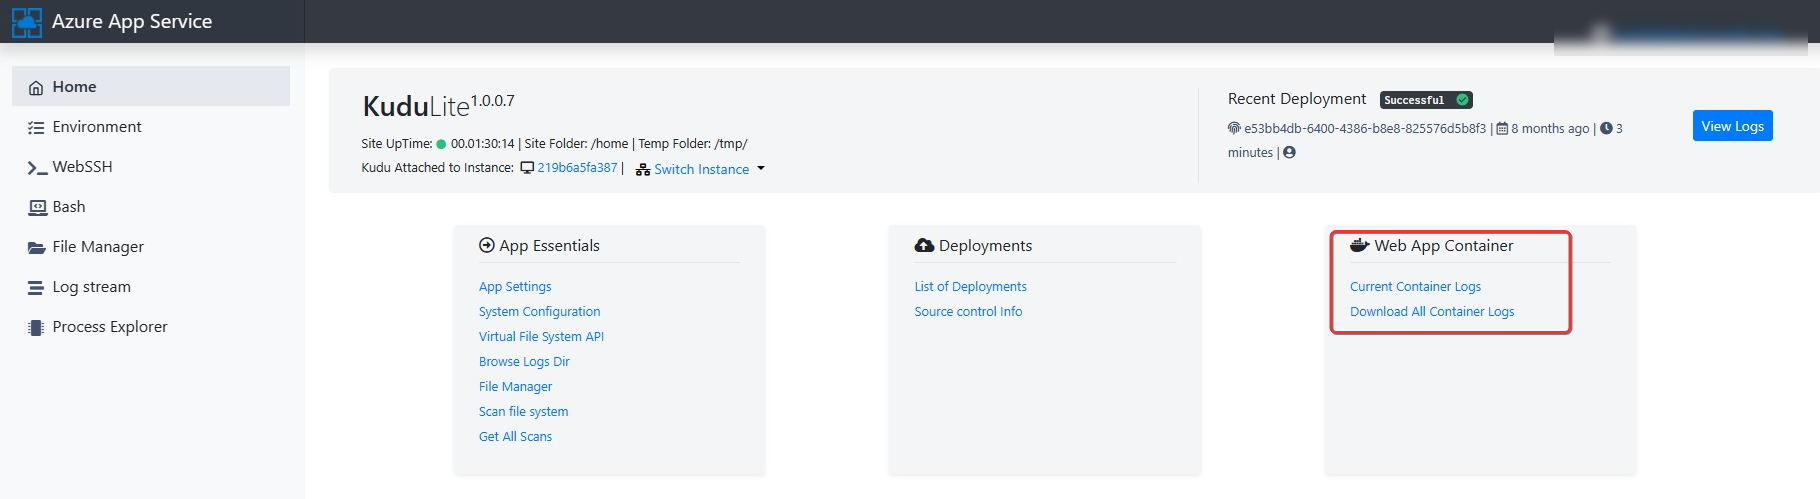Image resolution: width=1820 pixels, height=499 pixels.
Task: Open Log stream in the sidebar
Action: (91, 287)
